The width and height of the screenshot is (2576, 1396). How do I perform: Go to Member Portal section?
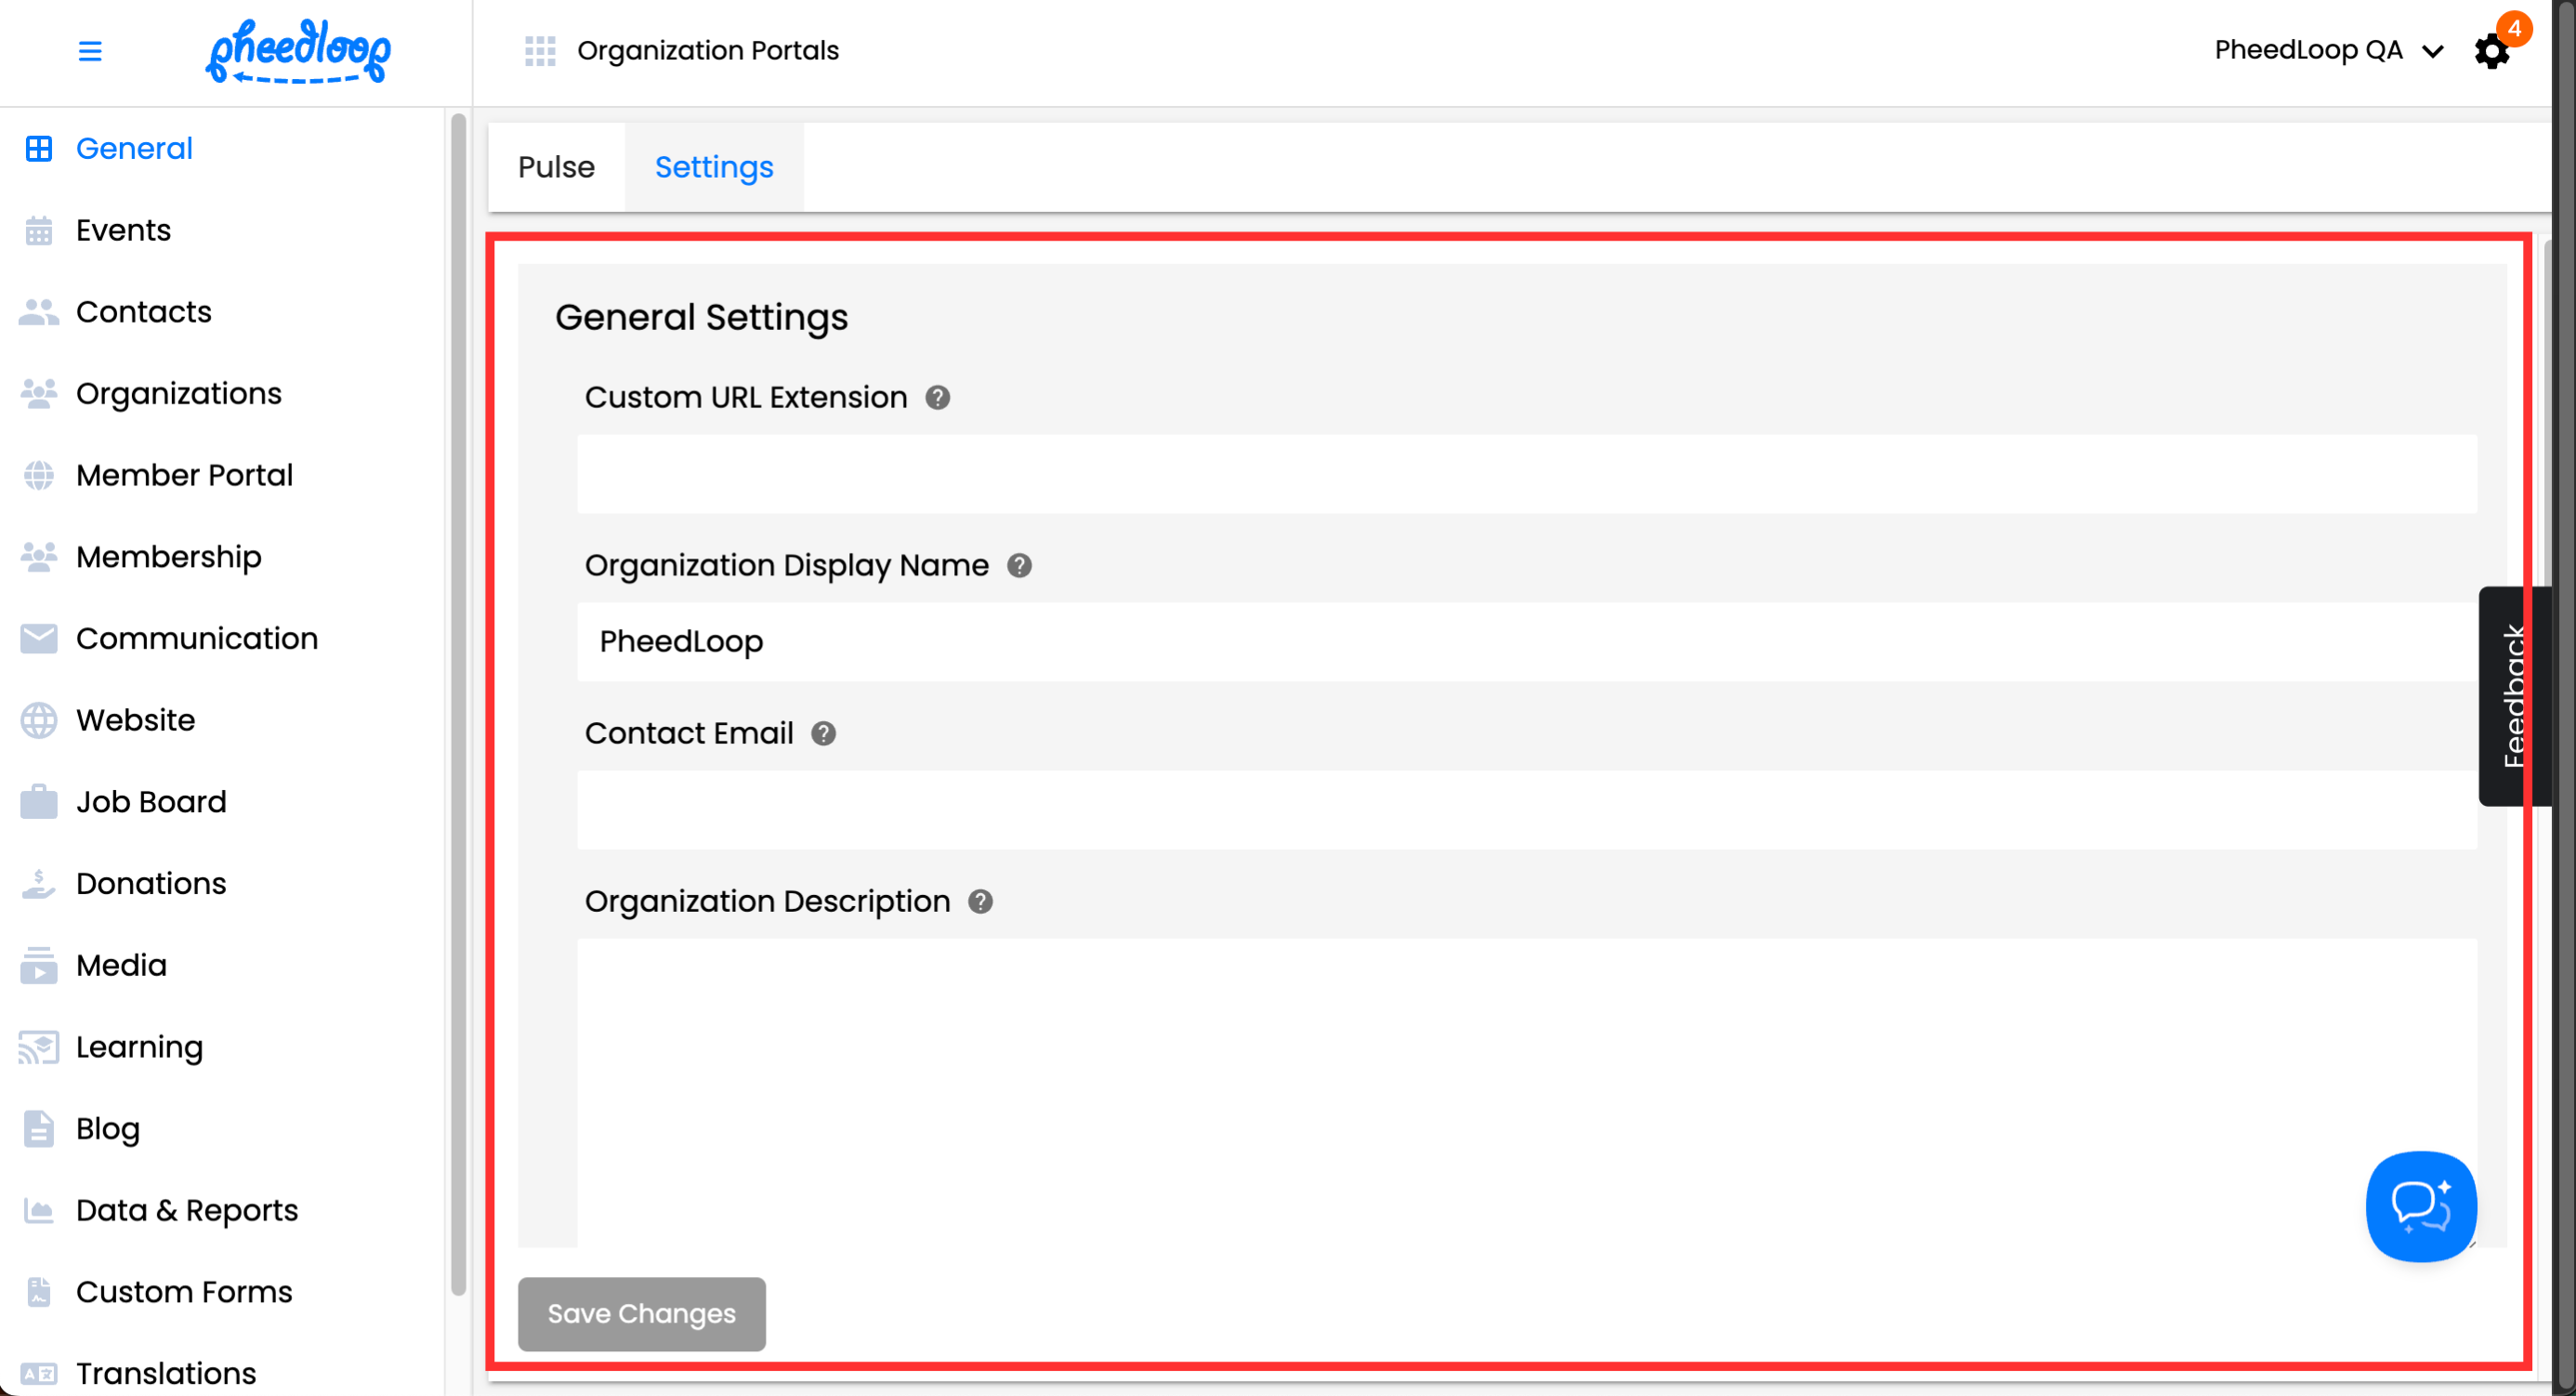[x=184, y=475]
